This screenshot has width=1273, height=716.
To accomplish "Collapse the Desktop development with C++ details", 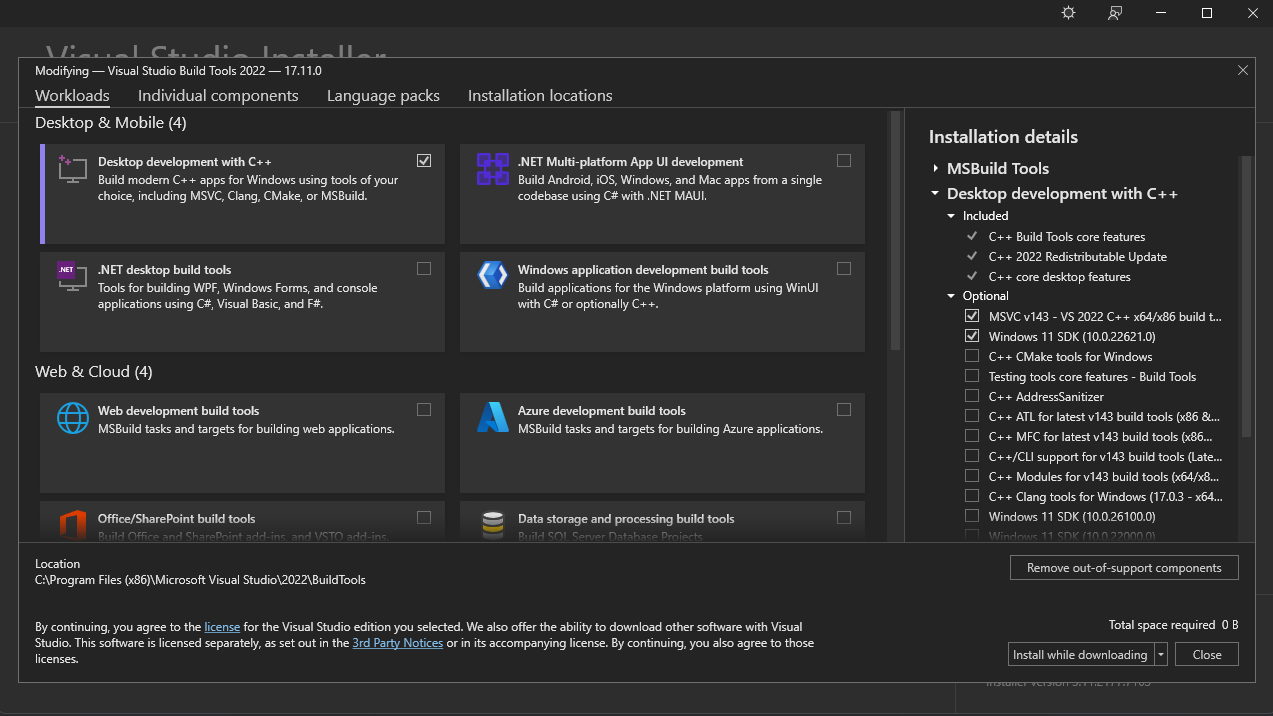I will click(x=934, y=193).
